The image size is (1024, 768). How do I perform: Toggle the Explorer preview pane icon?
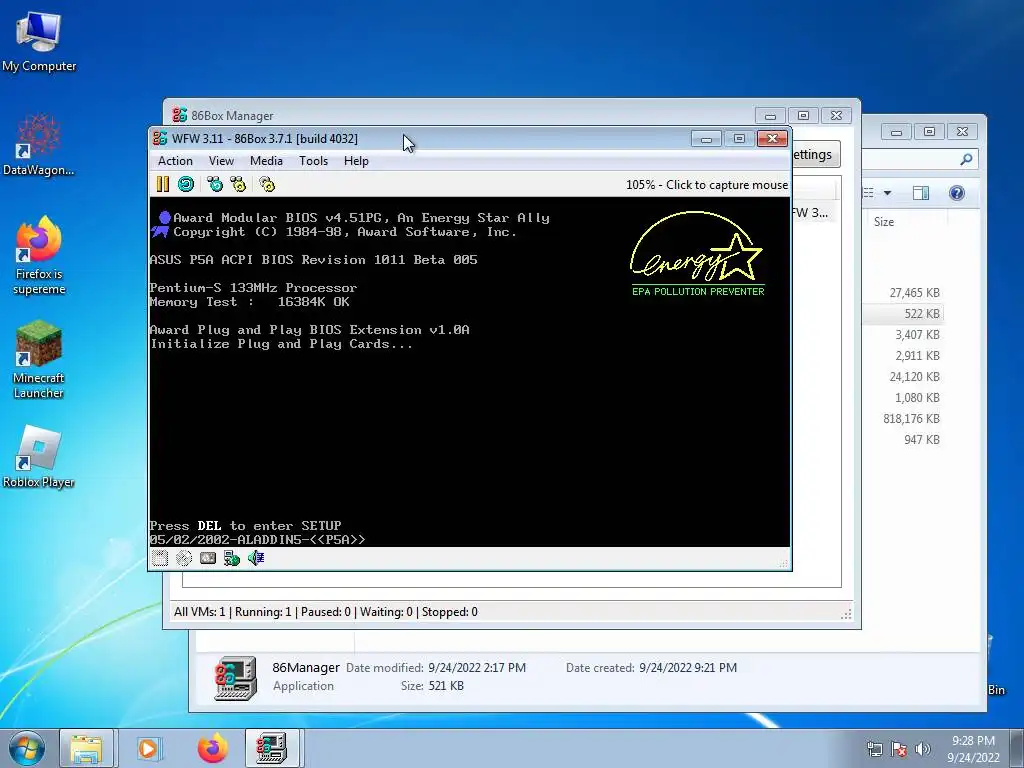click(x=921, y=193)
